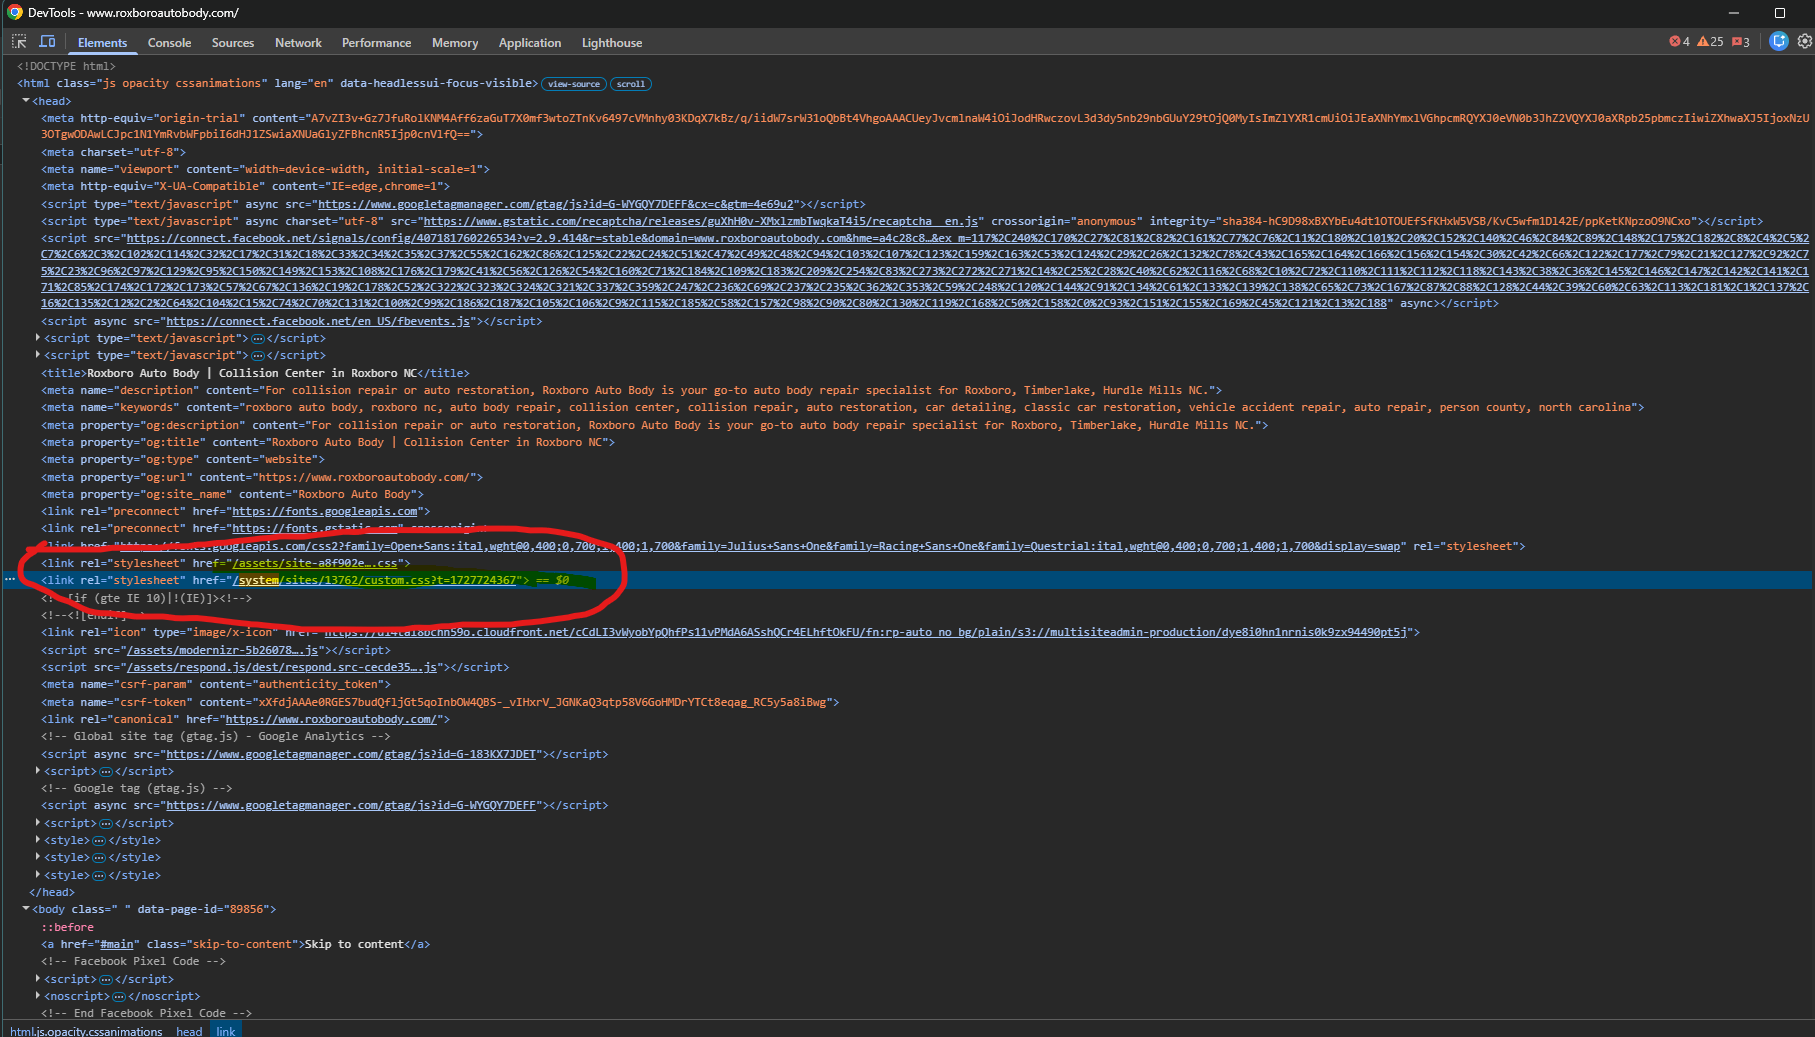Click the ellipsis in the first style node
The height and width of the screenshot is (1037, 1815).
(99, 841)
